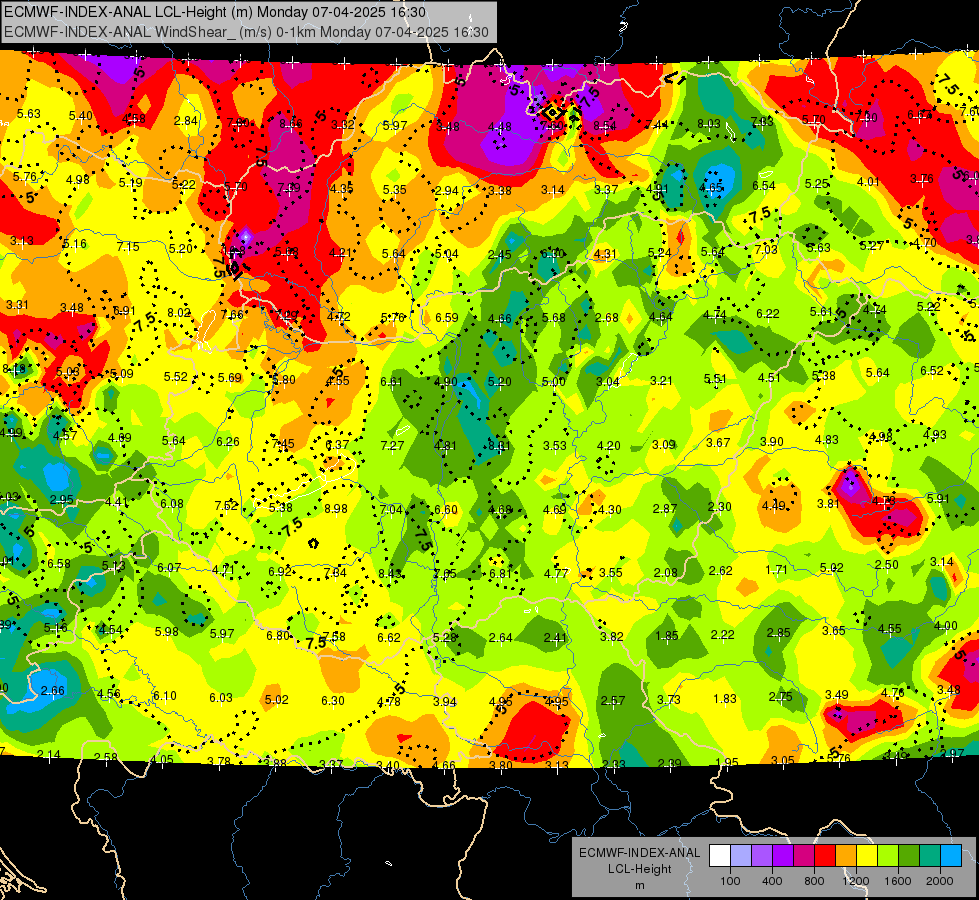Click the lime green legend swatch
Screen dimensions: 979x900
888,856
